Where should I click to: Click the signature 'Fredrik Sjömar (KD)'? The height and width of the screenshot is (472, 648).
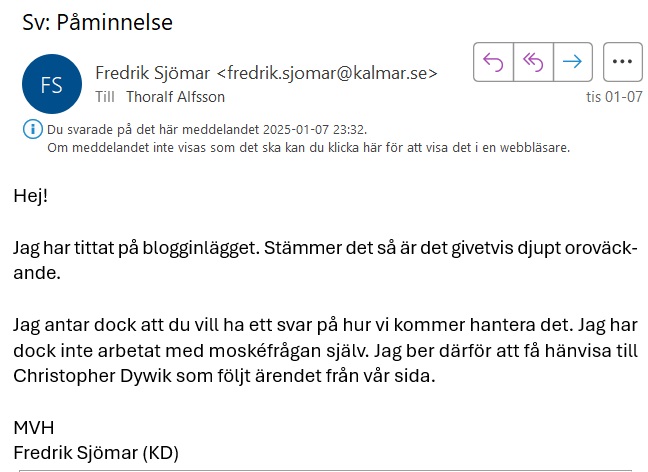click(95, 453)
